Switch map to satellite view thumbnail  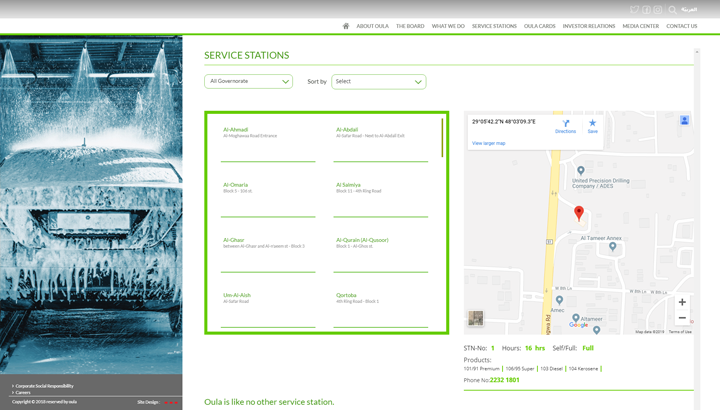476,318
